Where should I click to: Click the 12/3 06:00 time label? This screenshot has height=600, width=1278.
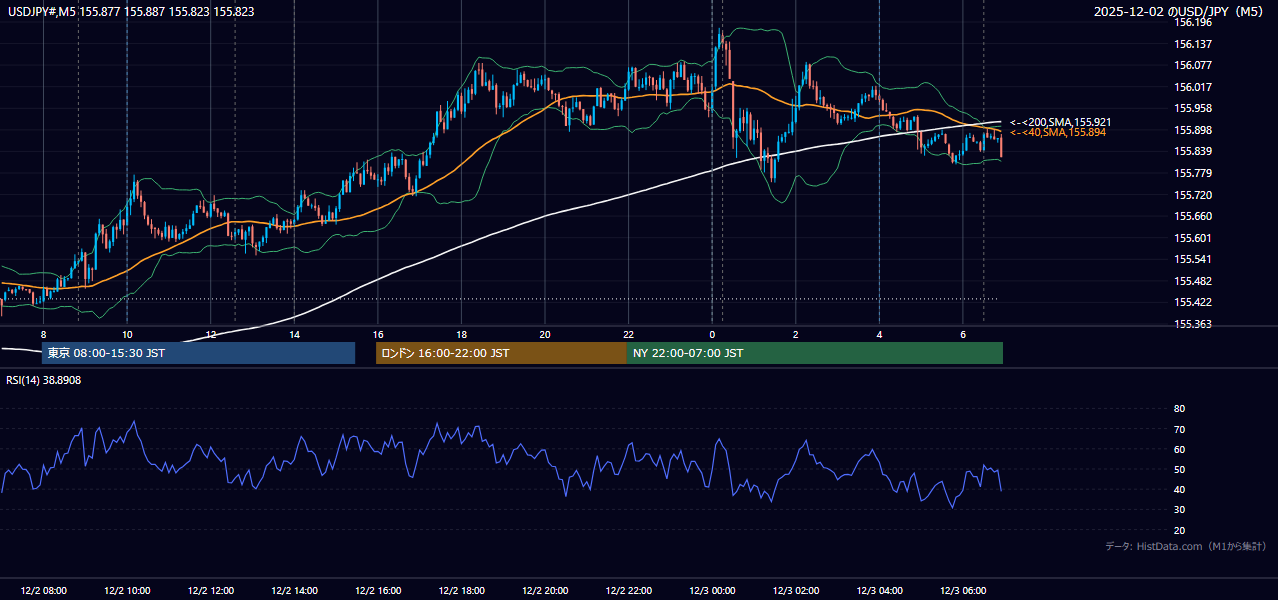coord(963,591)
